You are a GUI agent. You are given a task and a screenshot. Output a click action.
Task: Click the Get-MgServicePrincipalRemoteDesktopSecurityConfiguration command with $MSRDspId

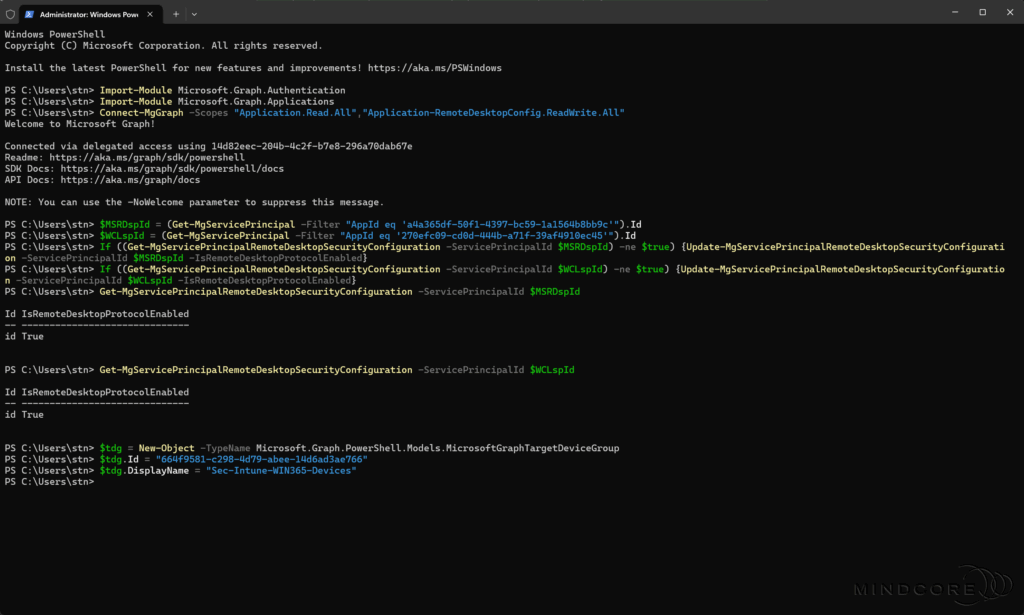coord(340,292)
